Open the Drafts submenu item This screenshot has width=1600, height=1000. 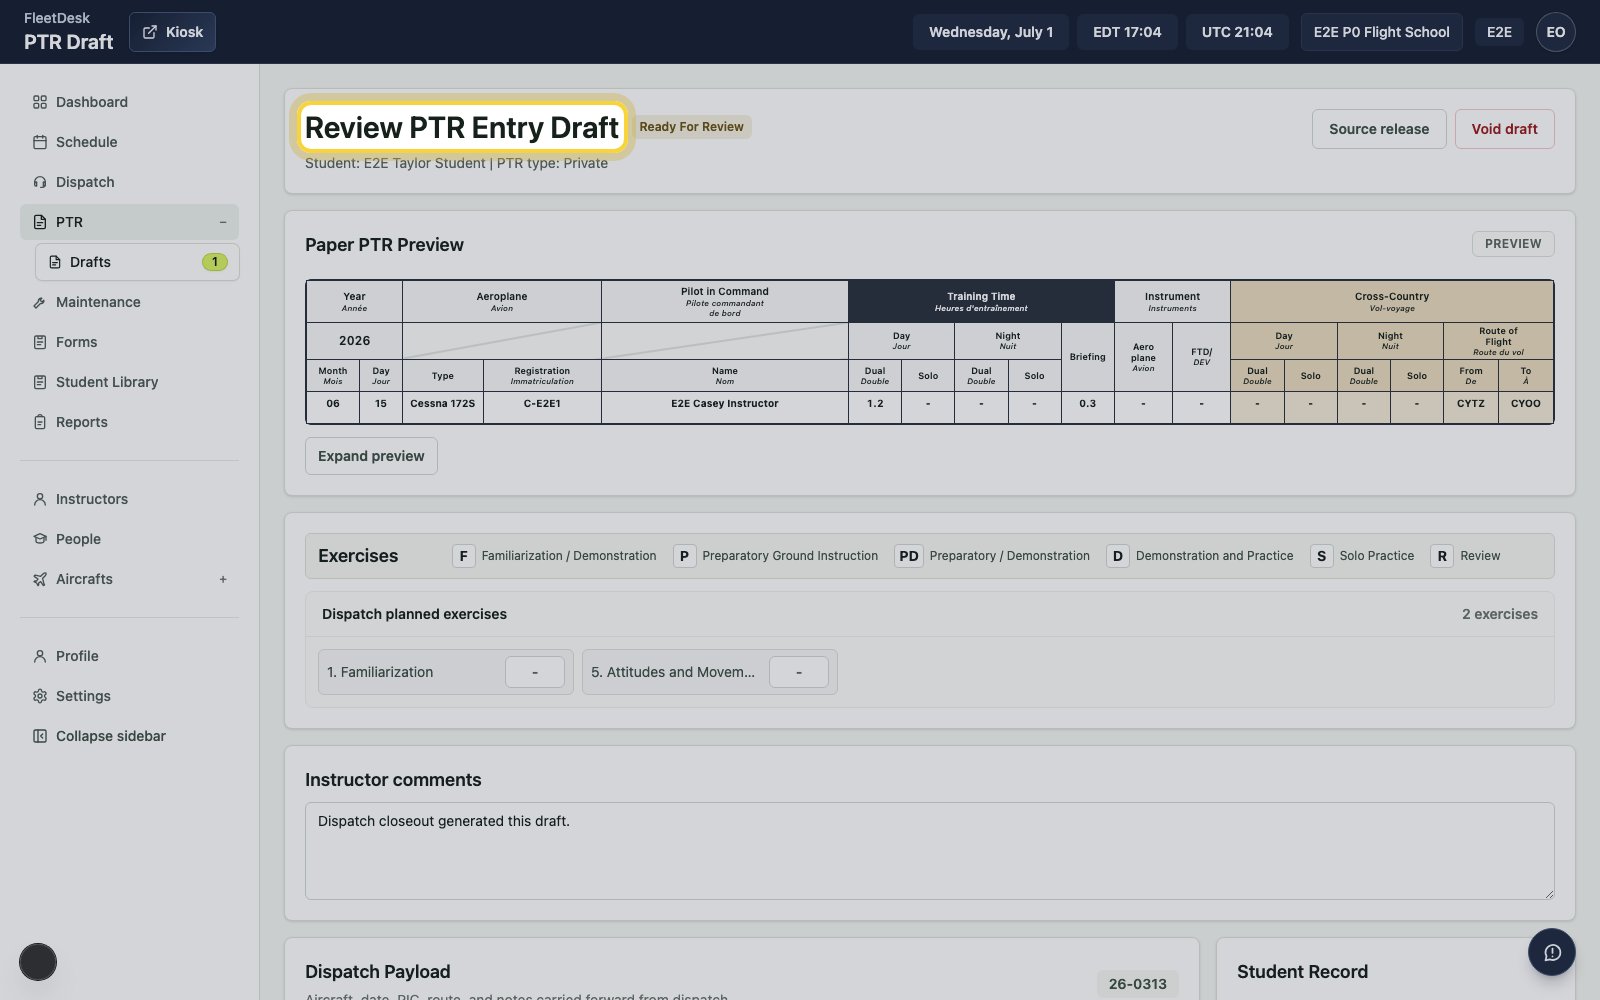tap(137, 262)
